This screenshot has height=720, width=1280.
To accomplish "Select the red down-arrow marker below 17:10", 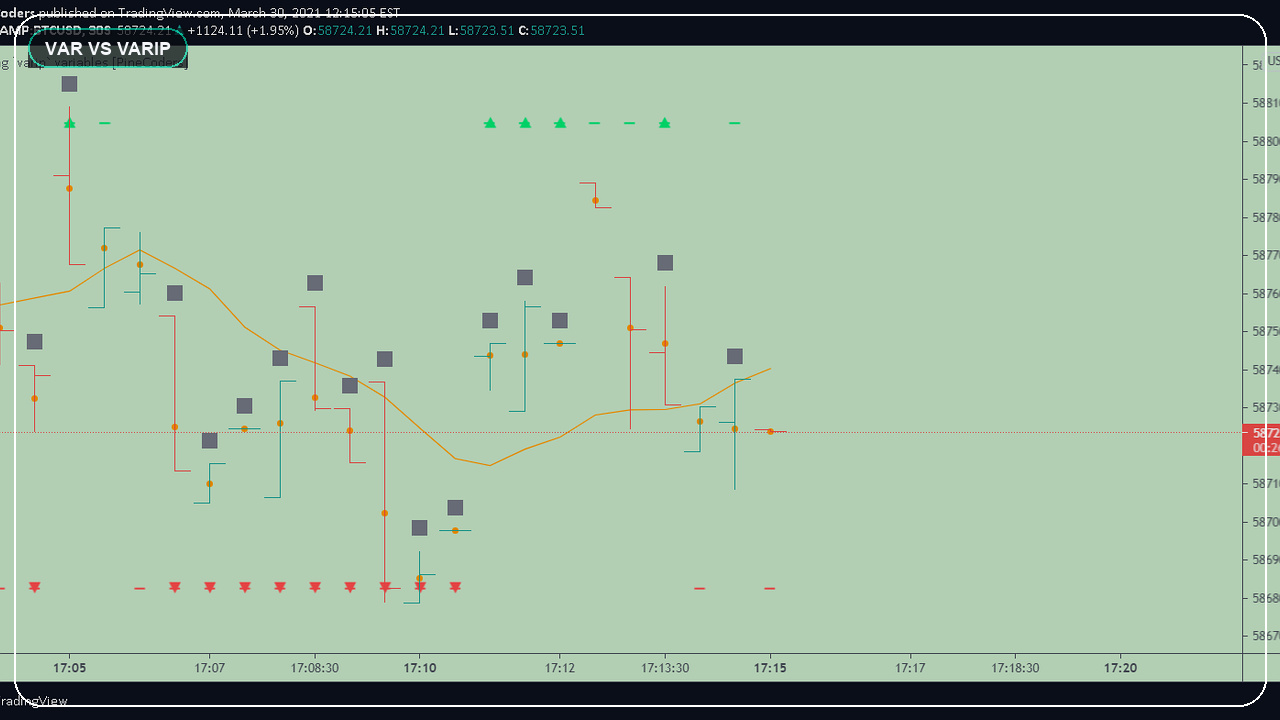I will [419, 588].
